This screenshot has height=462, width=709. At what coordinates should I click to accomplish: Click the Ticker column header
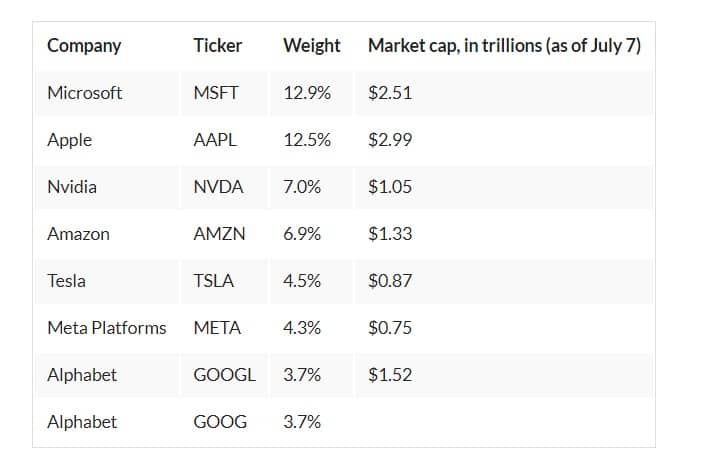(x=217, y=45)
